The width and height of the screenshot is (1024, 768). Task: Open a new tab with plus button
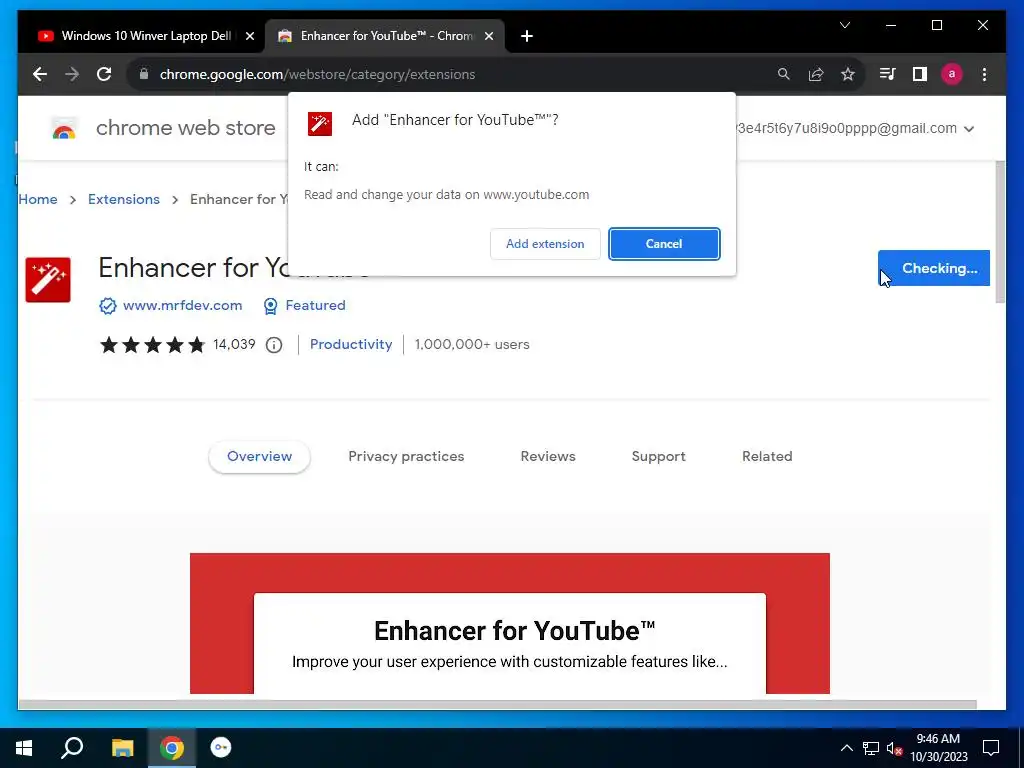527,37
